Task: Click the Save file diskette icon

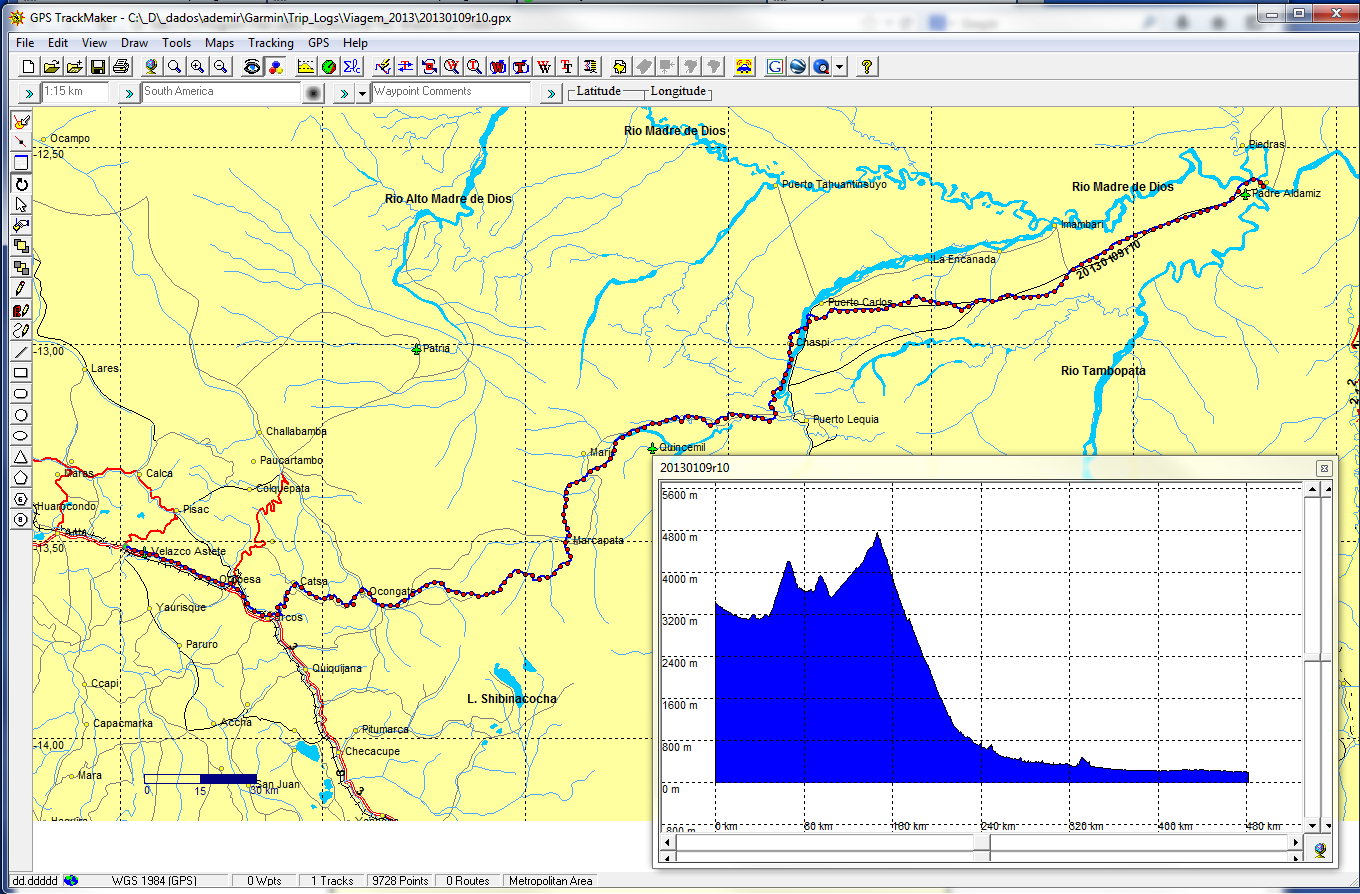Action: tap(98, 67)
